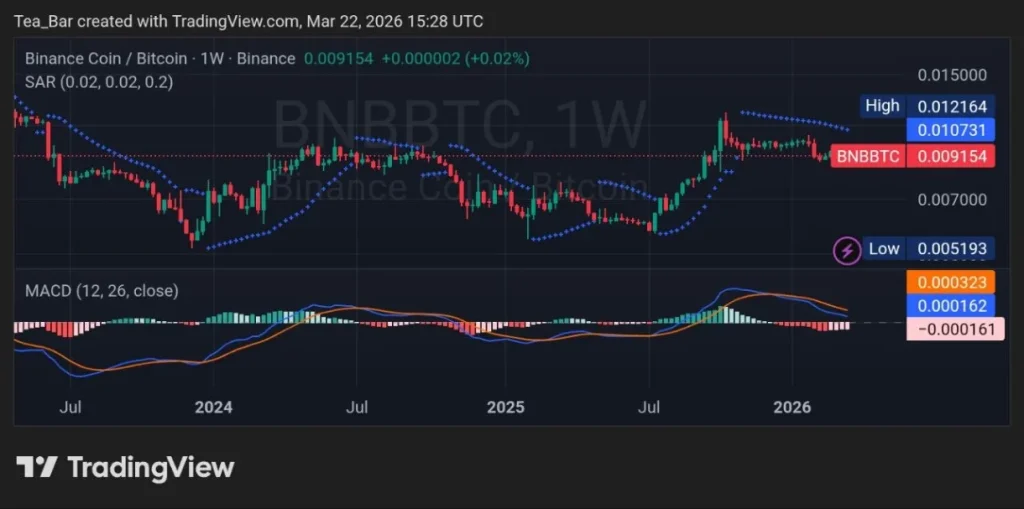Screen dimensions: 1024x509
Task: Click the header price 0.009154 in green
Action: (x=339, y=59)
